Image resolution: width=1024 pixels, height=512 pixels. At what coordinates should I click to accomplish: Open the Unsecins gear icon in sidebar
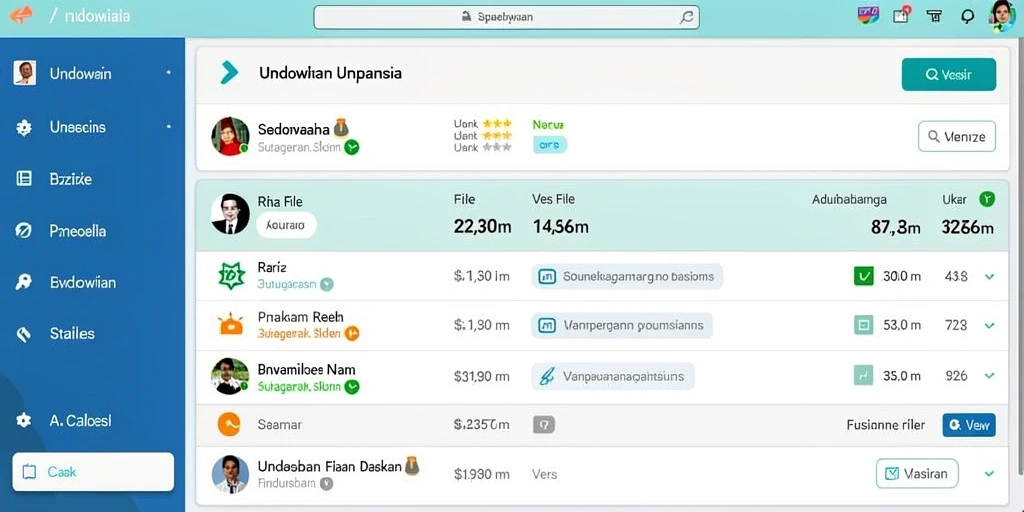[24, 127]
